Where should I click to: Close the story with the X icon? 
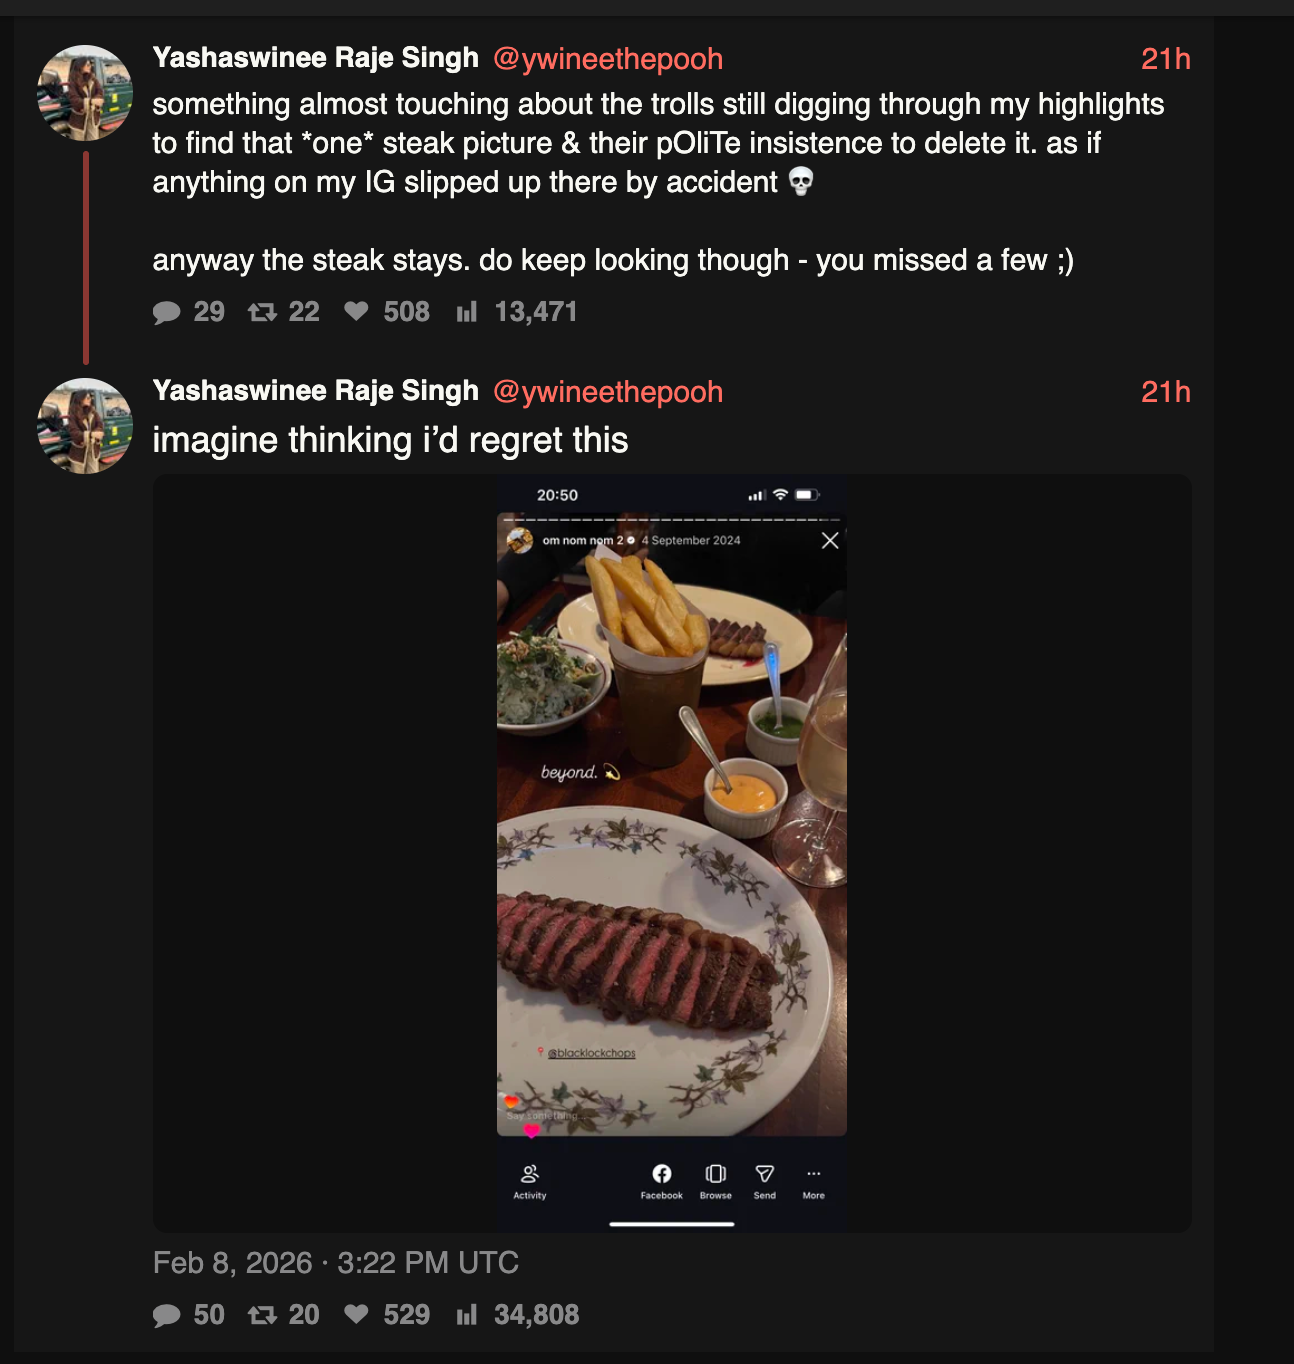(830, 541)
